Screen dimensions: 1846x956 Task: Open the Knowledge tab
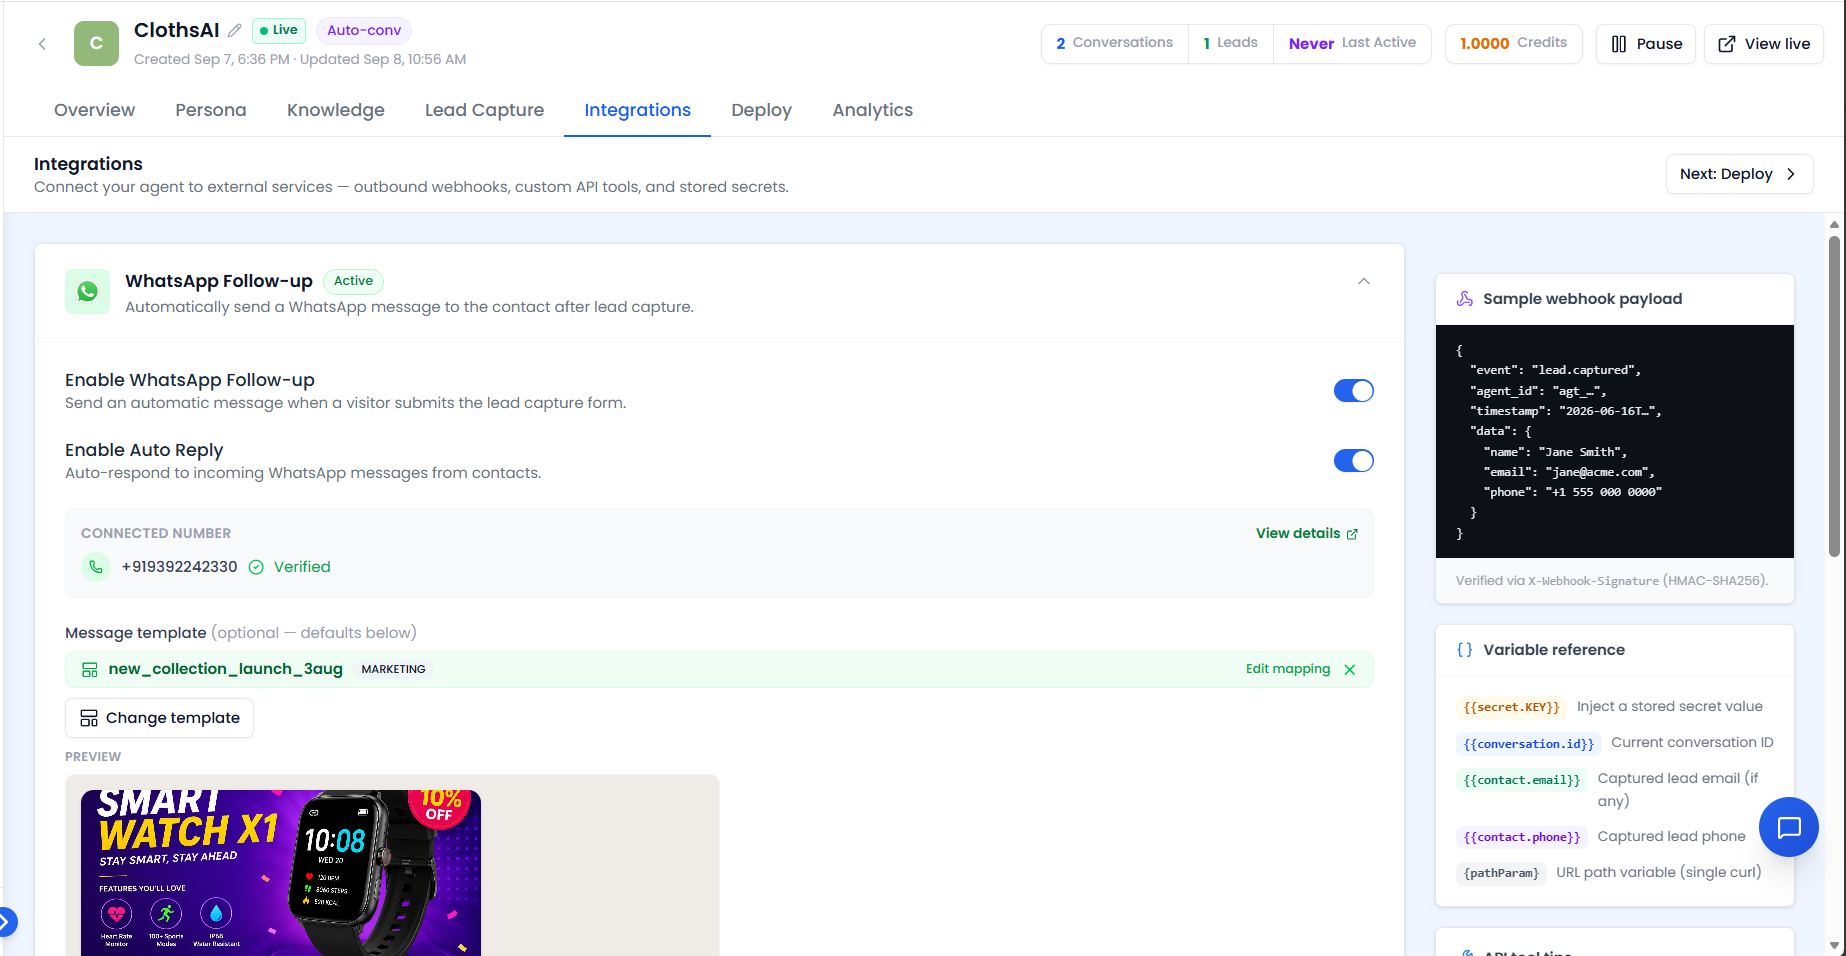coord(336,110)
